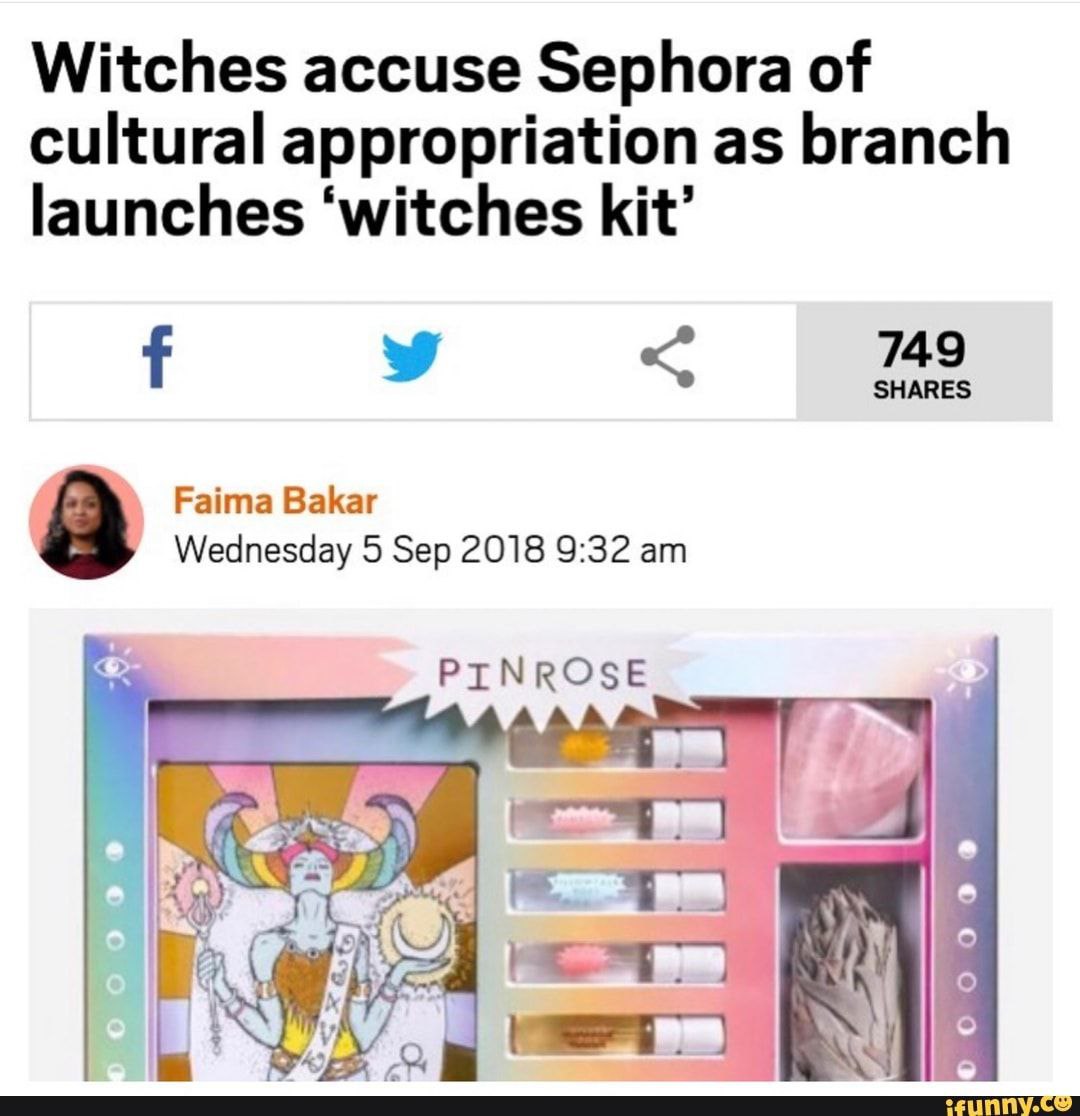Click the publication date Wednesday 5 Sep 2018

pyautogui.click(x=430, y=550)
